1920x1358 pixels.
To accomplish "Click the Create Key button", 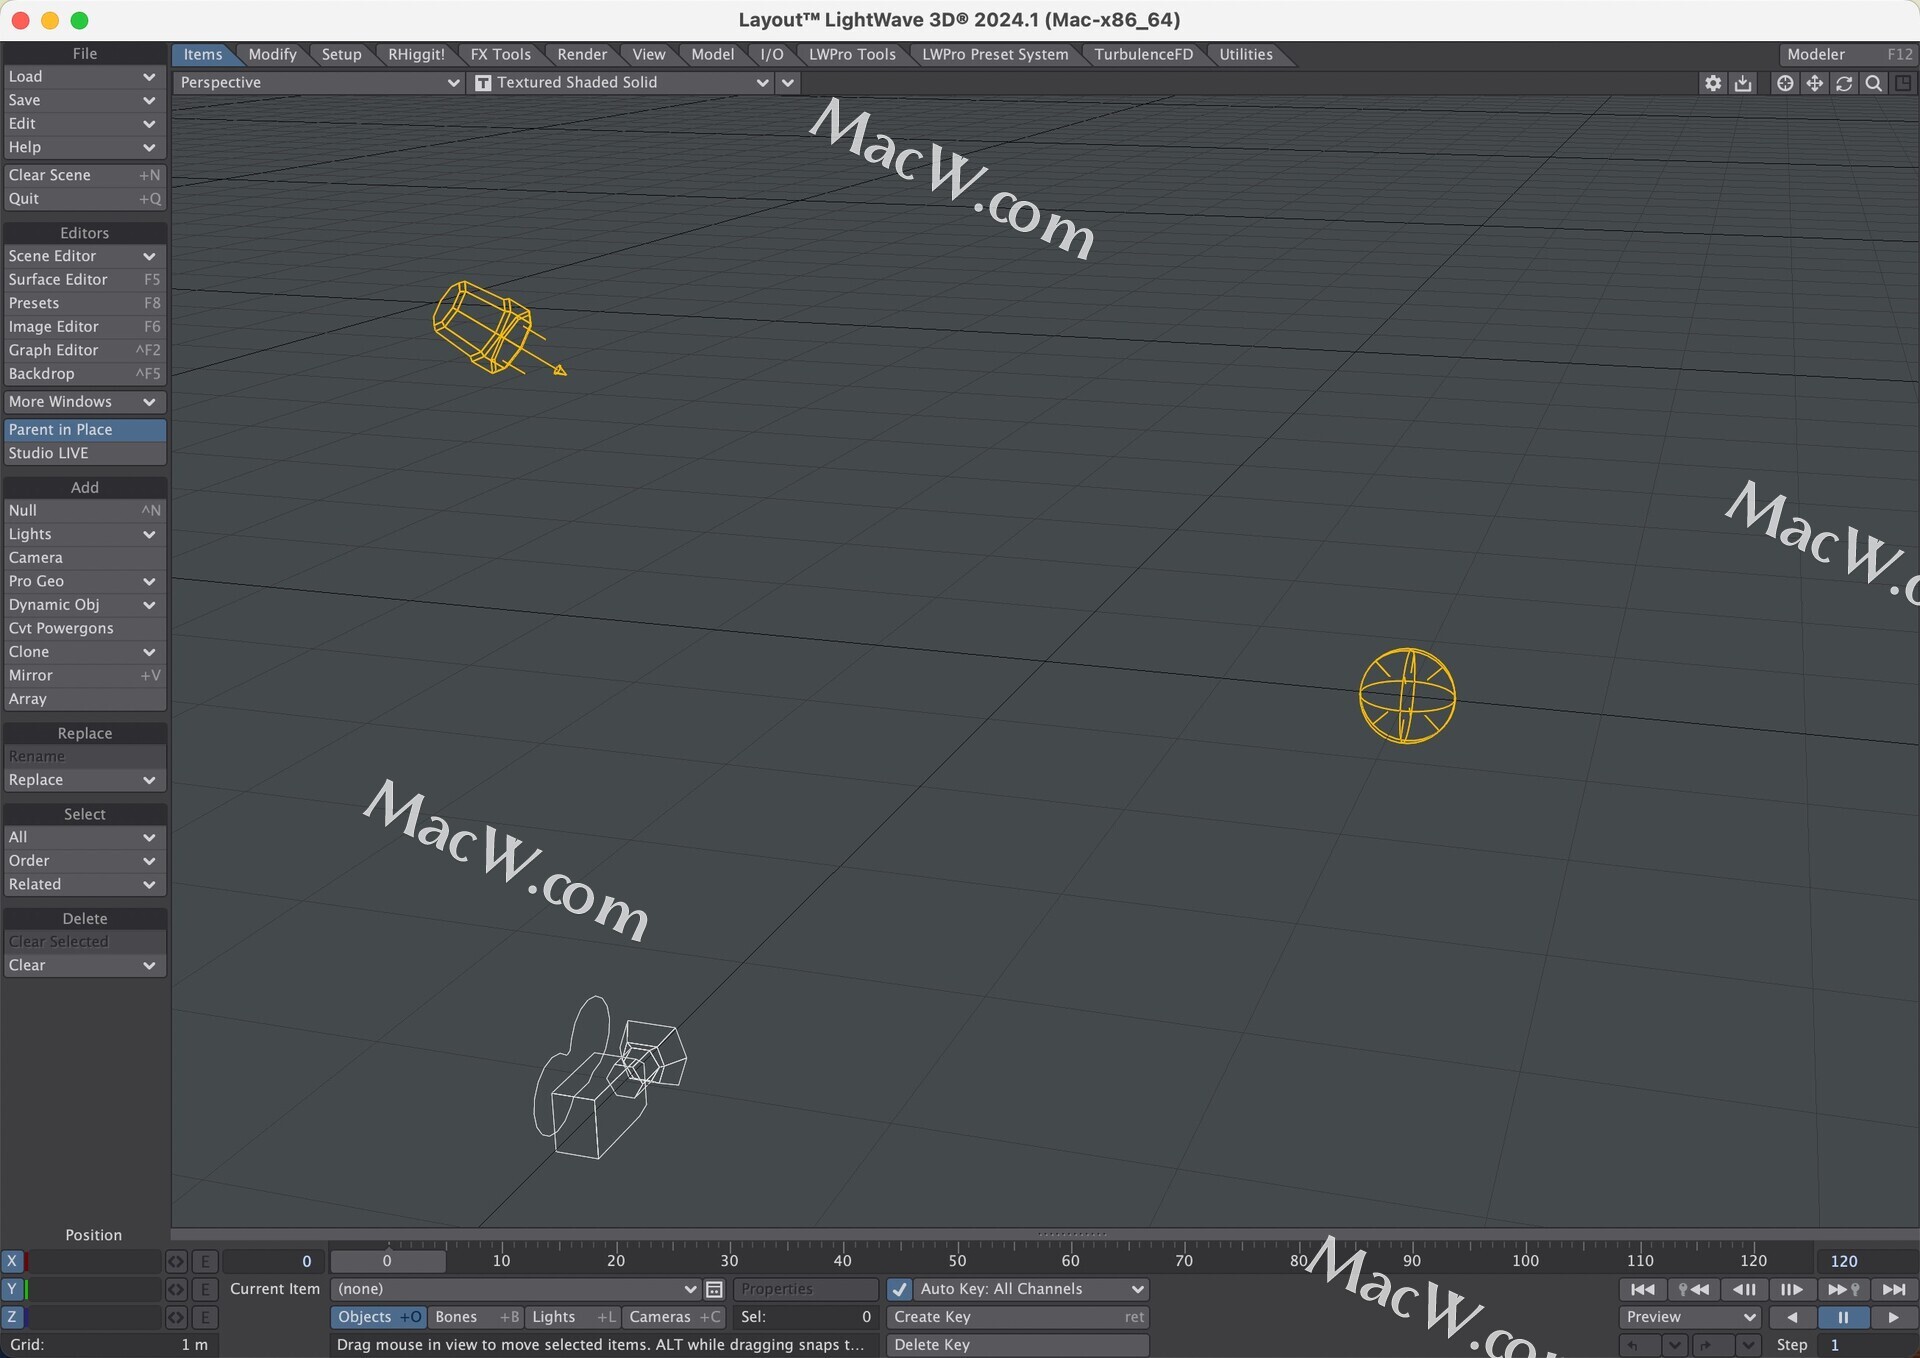I will [x=1016, y=1317].
